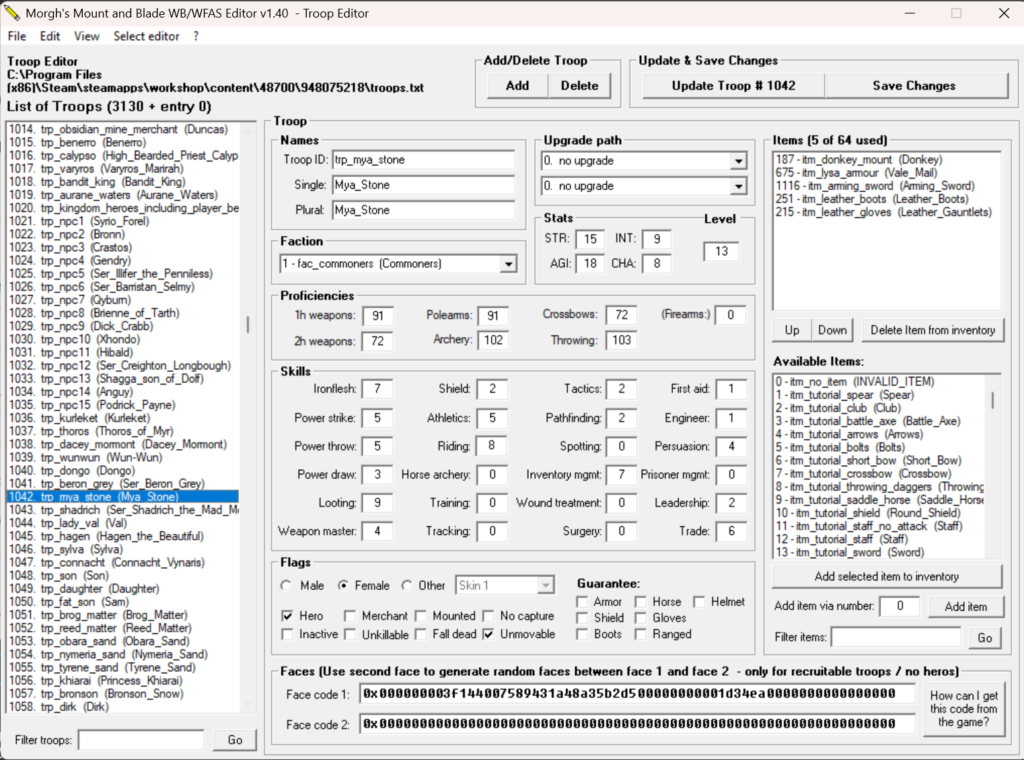Click the Filter troops input field
Viewport: 1024px width, 760px height.
[x=141, y=740]
